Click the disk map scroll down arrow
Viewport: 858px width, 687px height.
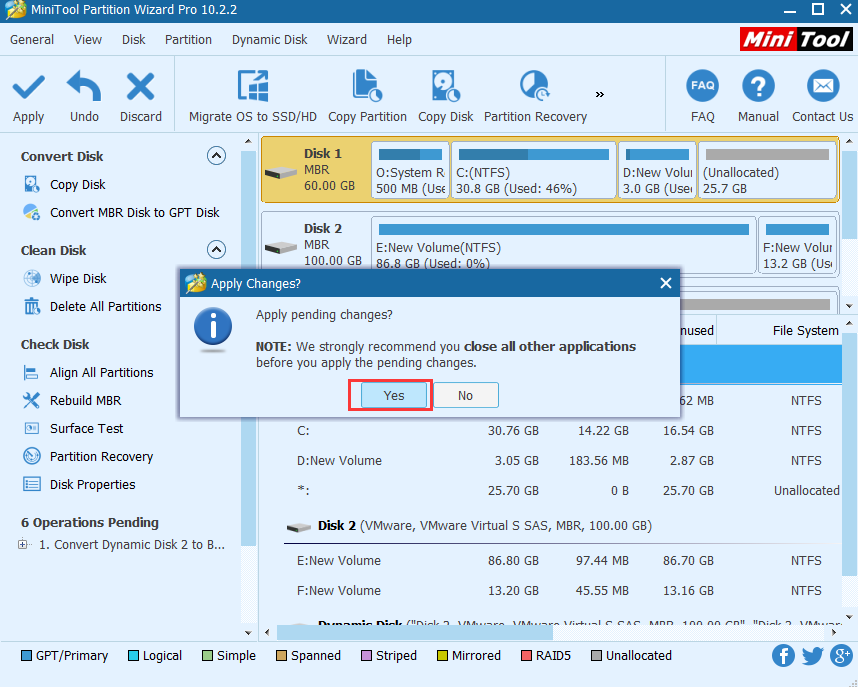click(x=849, y=305)
